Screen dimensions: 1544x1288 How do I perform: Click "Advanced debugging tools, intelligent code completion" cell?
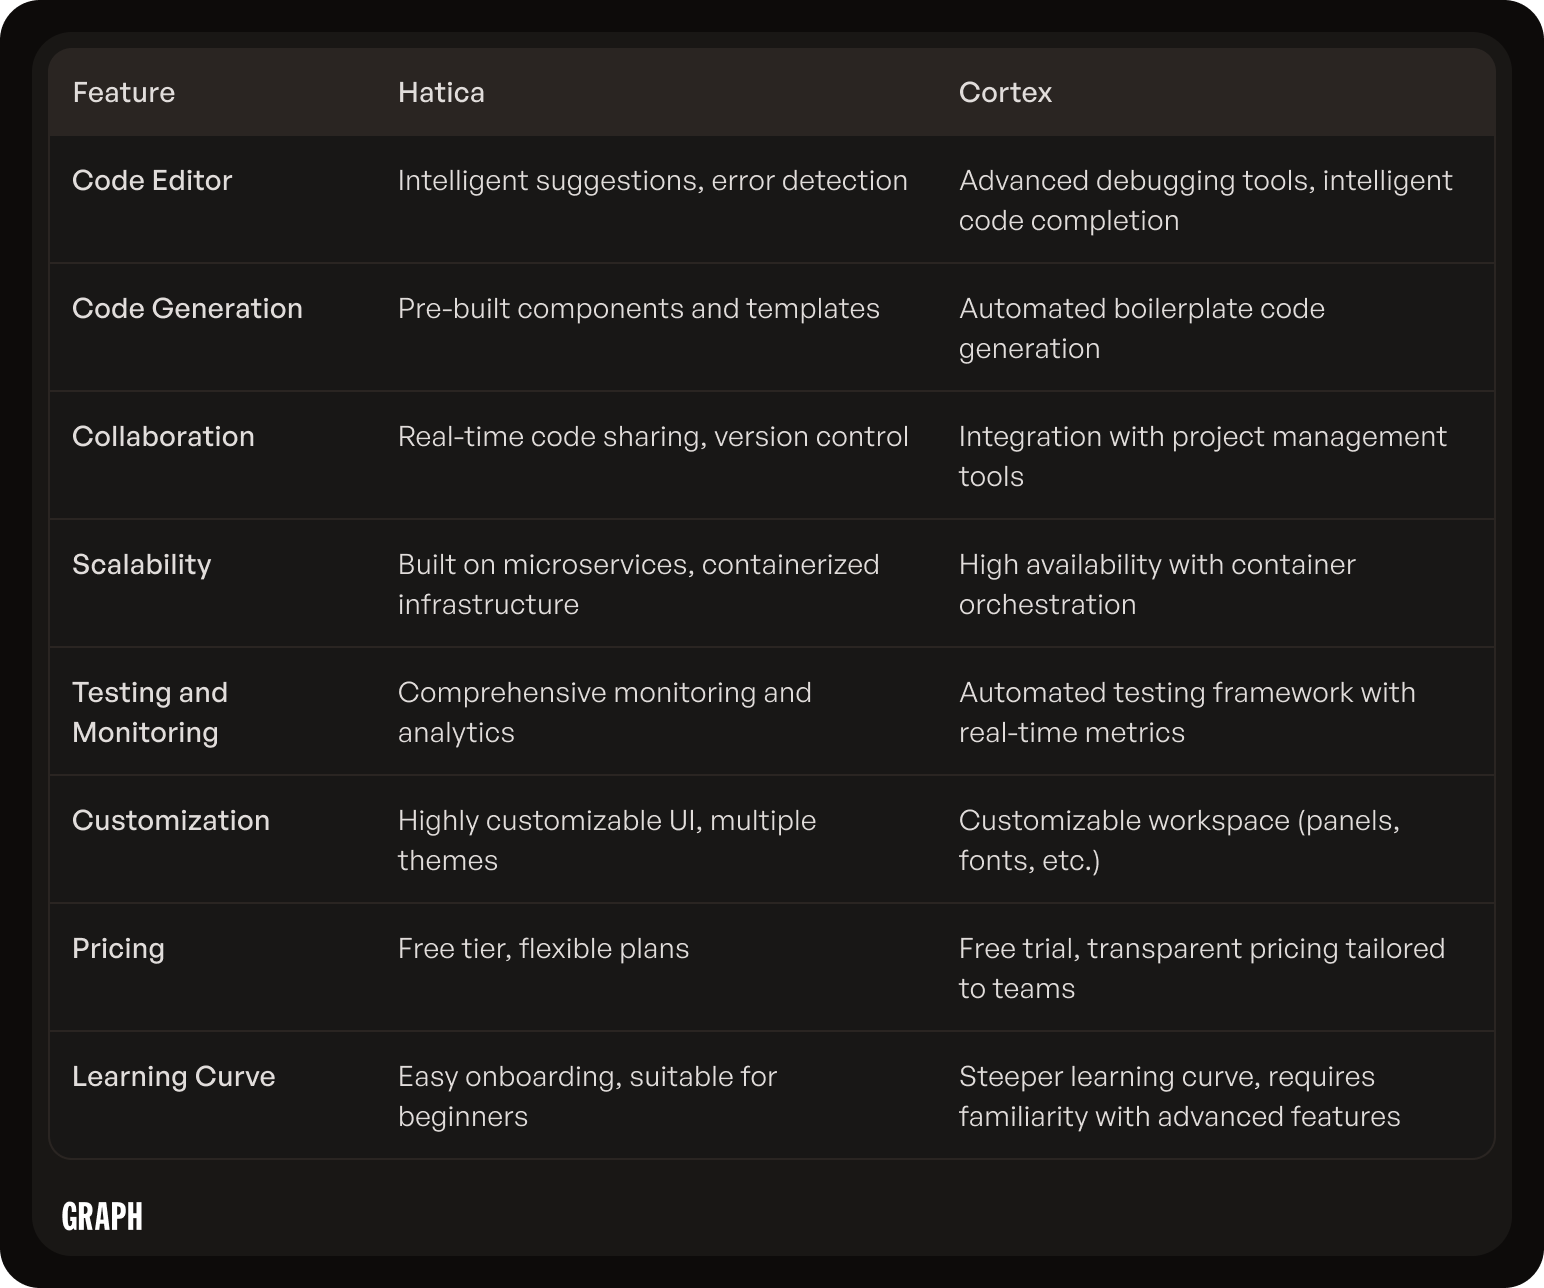pos(1205,200)
